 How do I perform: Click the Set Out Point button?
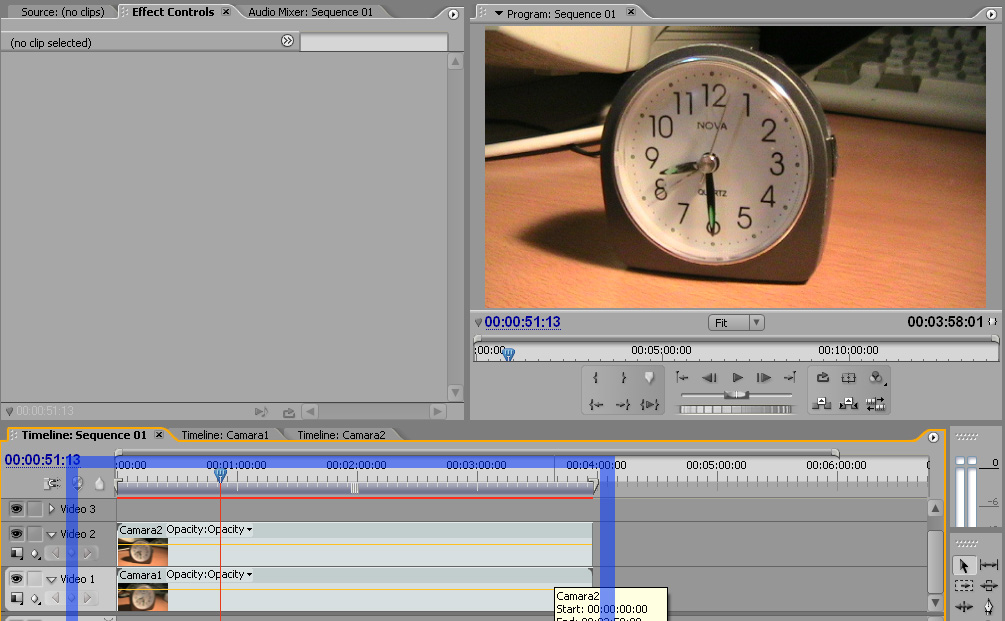pos(622,378)
